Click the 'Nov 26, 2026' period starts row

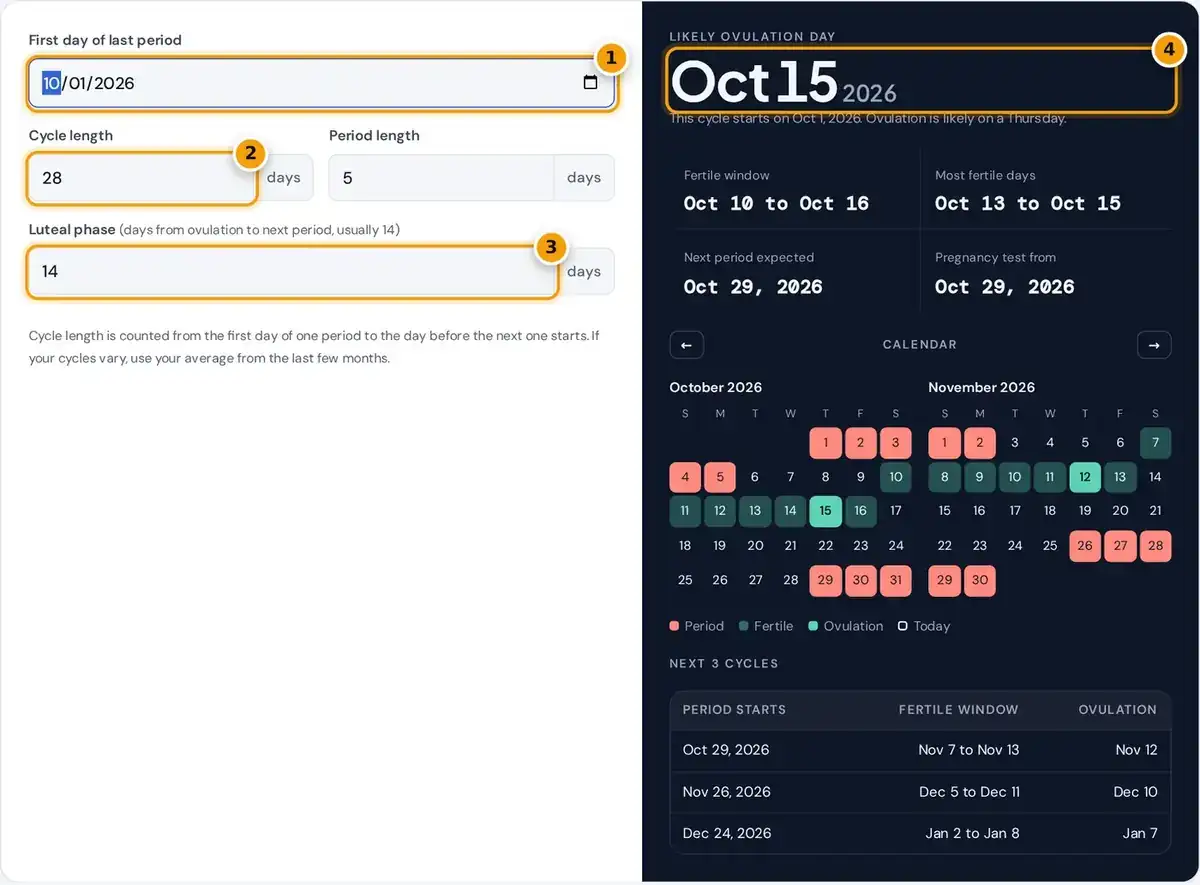tap(920, 792)
